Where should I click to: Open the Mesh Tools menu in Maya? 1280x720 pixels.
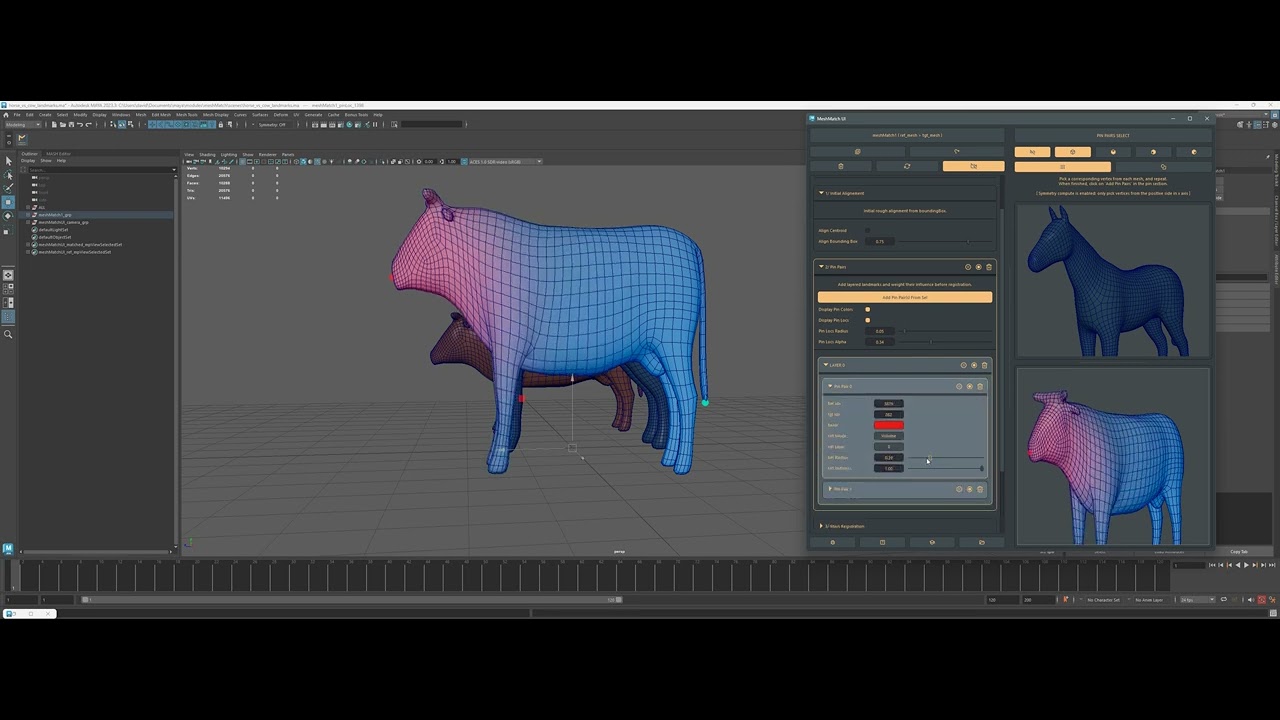[x=187, y=115]
